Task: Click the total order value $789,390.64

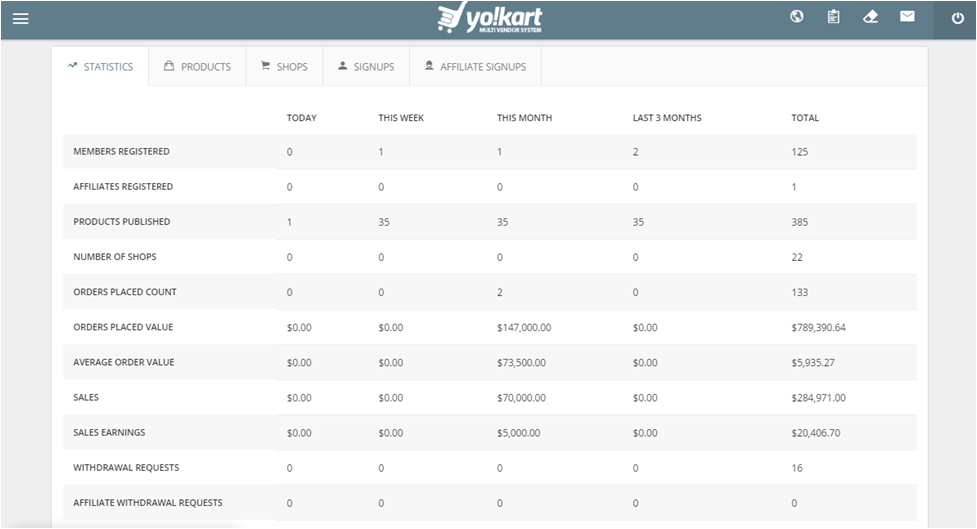Action: coord(819,328)
